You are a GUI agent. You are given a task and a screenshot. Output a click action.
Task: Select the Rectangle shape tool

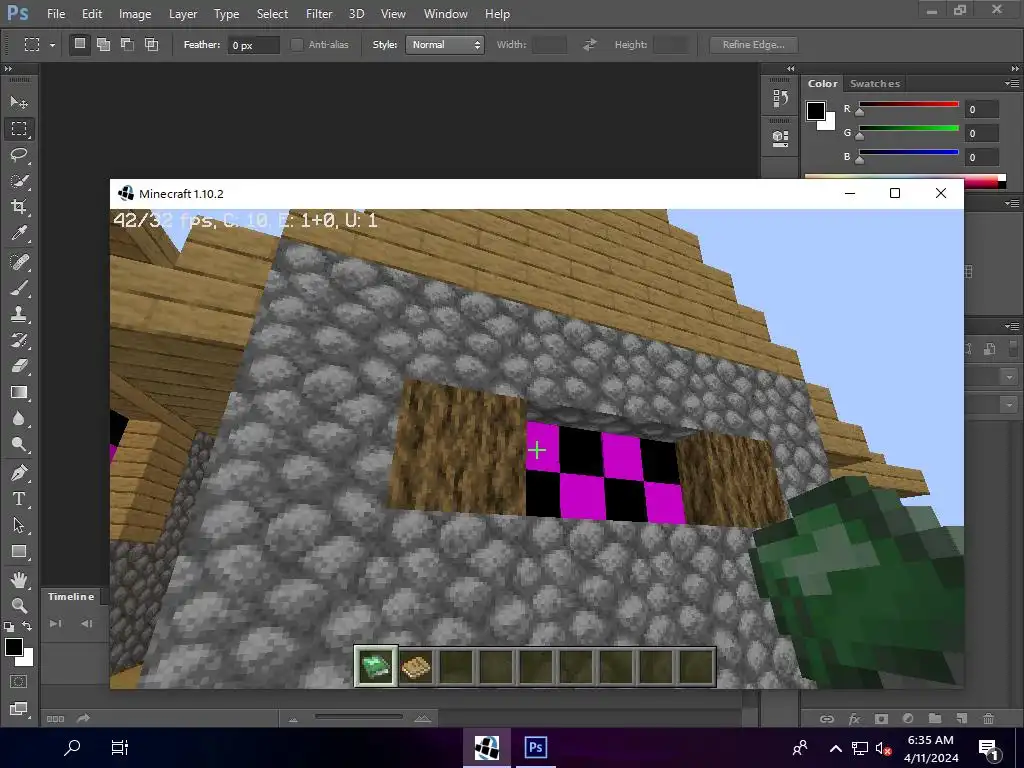[x=19, y=551]
